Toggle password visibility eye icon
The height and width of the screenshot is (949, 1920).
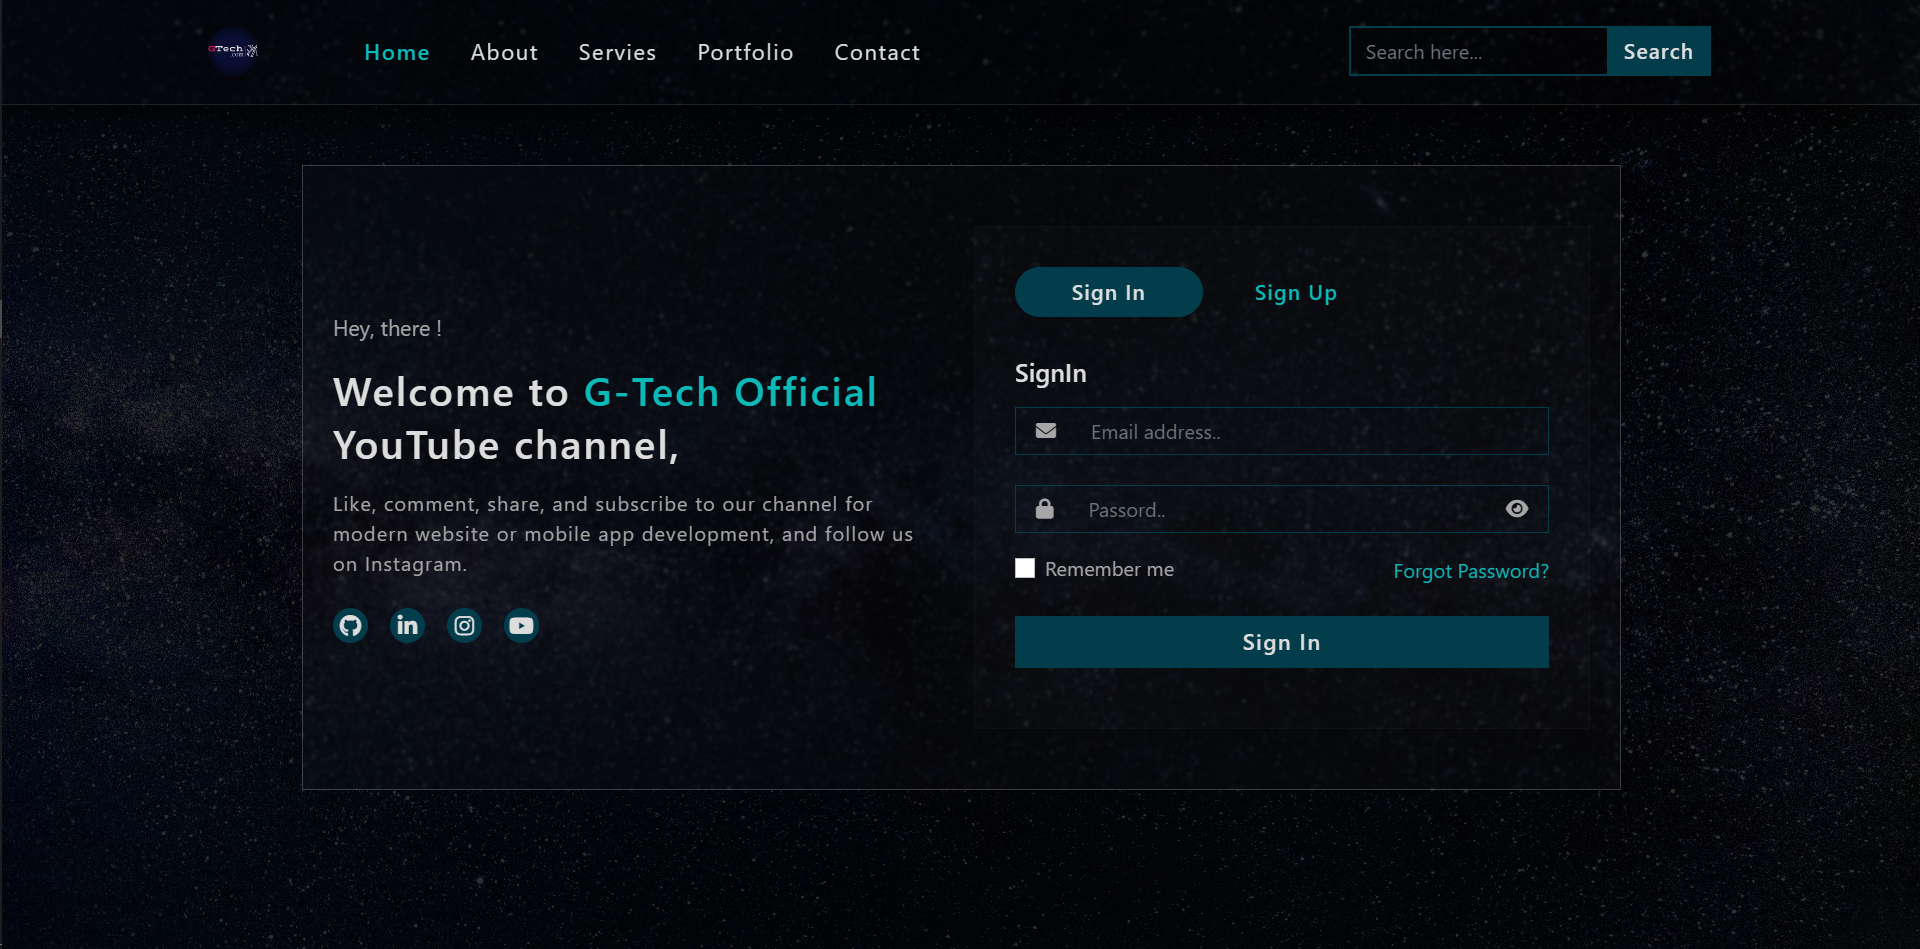[1517, 509]
